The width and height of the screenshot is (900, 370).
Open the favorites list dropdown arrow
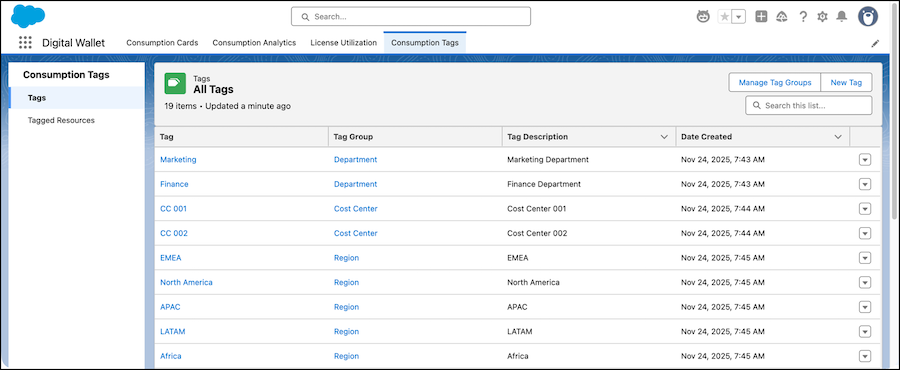[x=739, y=17]
